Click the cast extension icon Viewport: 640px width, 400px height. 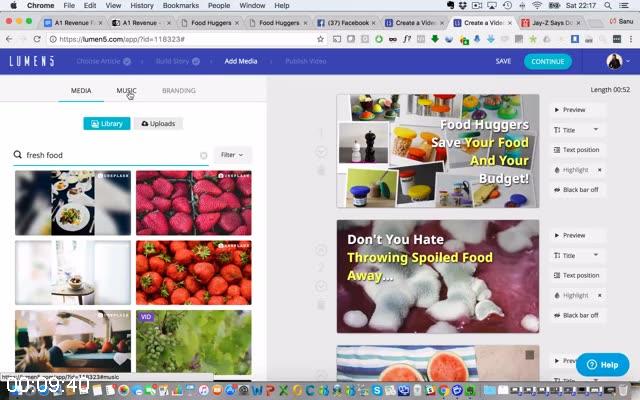point(337,39)
